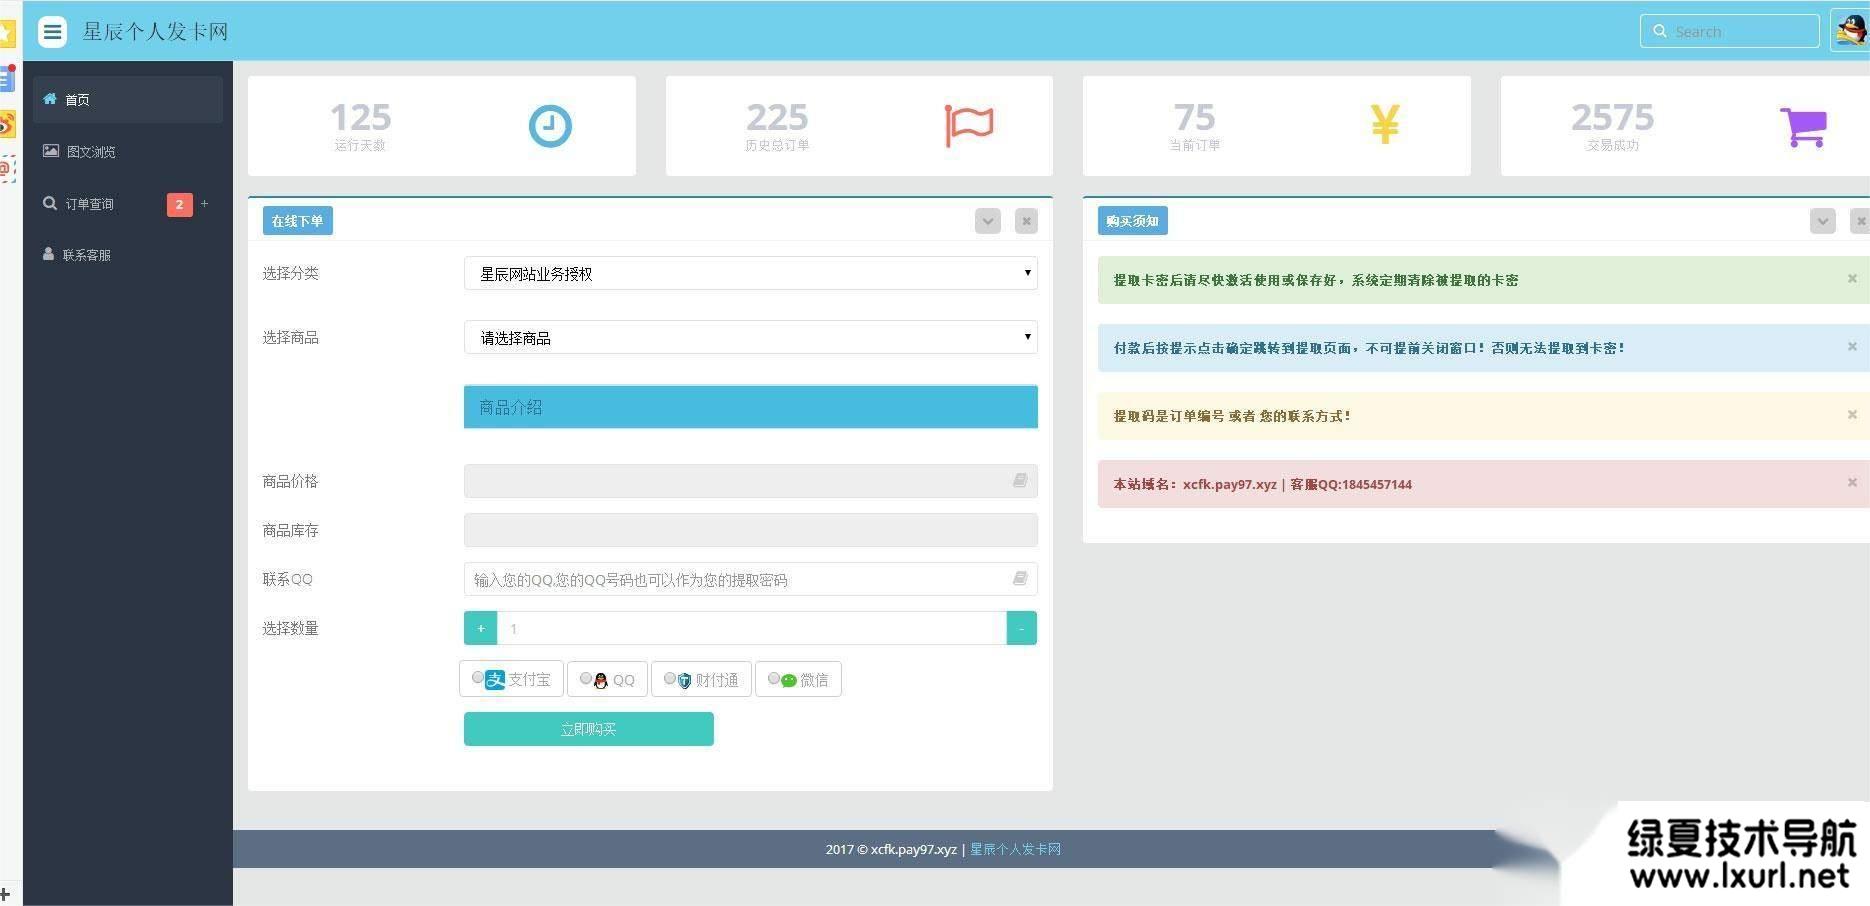
Task: Click the blue clock icon beside 125
Action: point(550,126)
